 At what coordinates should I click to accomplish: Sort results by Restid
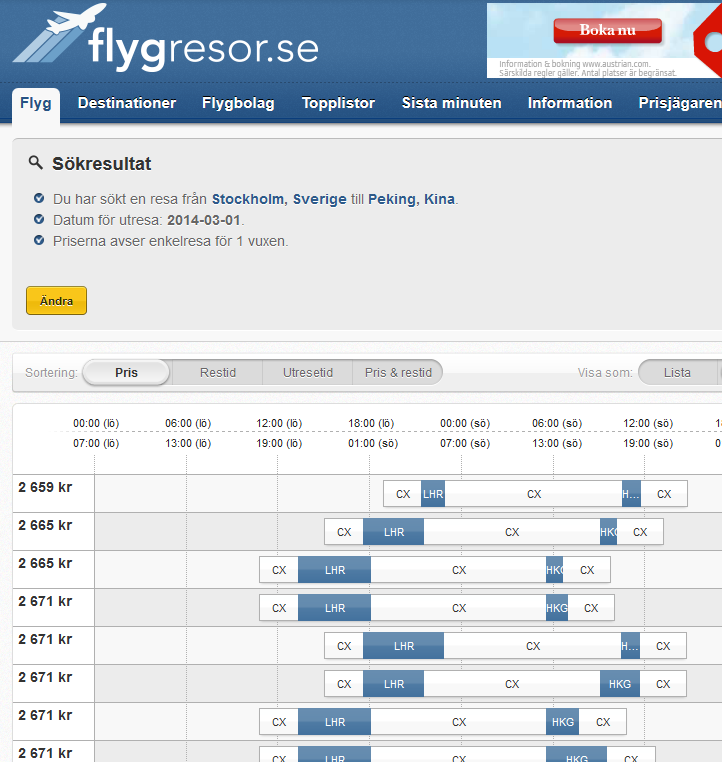click(218, 373)
